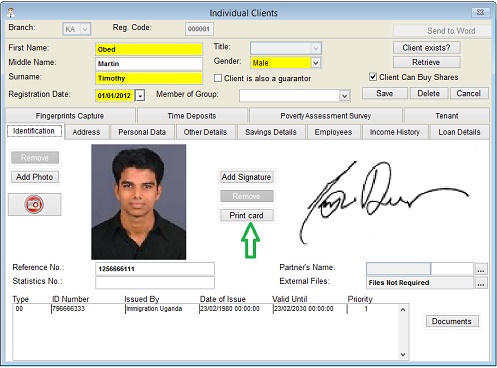Open the Member of Group dropdown
This screenshot has width=497, height=368.
coord(345,96)
